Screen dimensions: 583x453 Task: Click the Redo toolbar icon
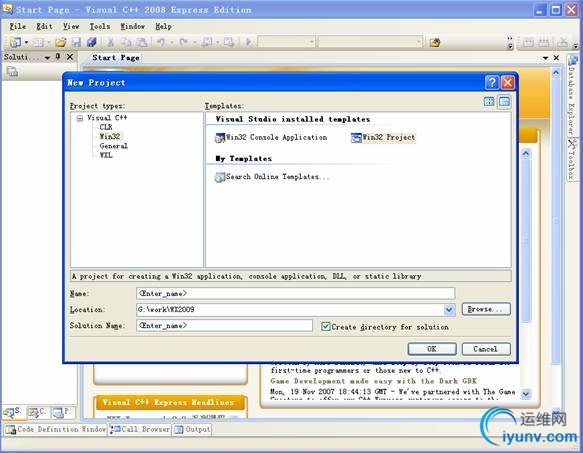coord(184,42)
